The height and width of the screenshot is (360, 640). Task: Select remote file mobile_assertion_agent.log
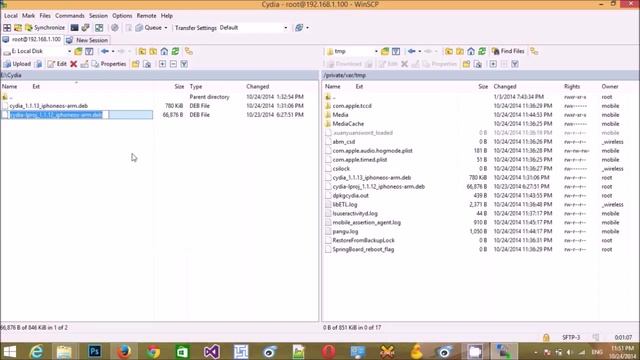coord(367,222)
